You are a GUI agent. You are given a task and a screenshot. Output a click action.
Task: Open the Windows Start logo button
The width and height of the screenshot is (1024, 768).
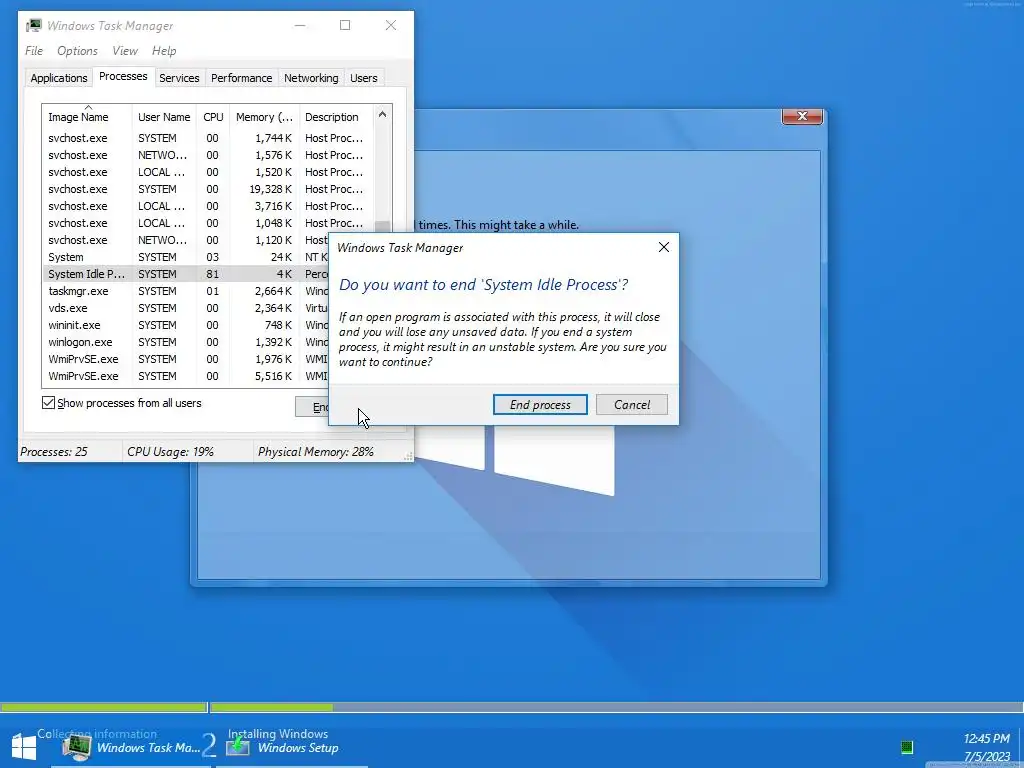[24, 746]
